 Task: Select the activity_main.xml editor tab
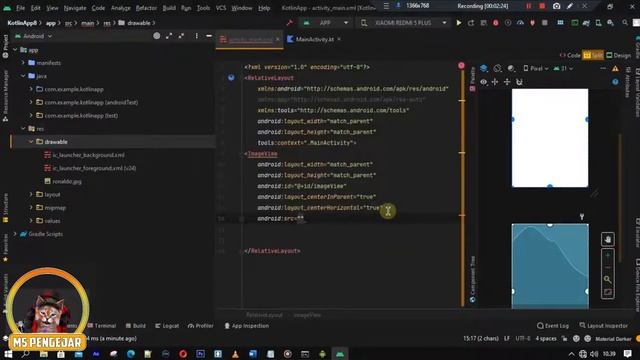250,40
